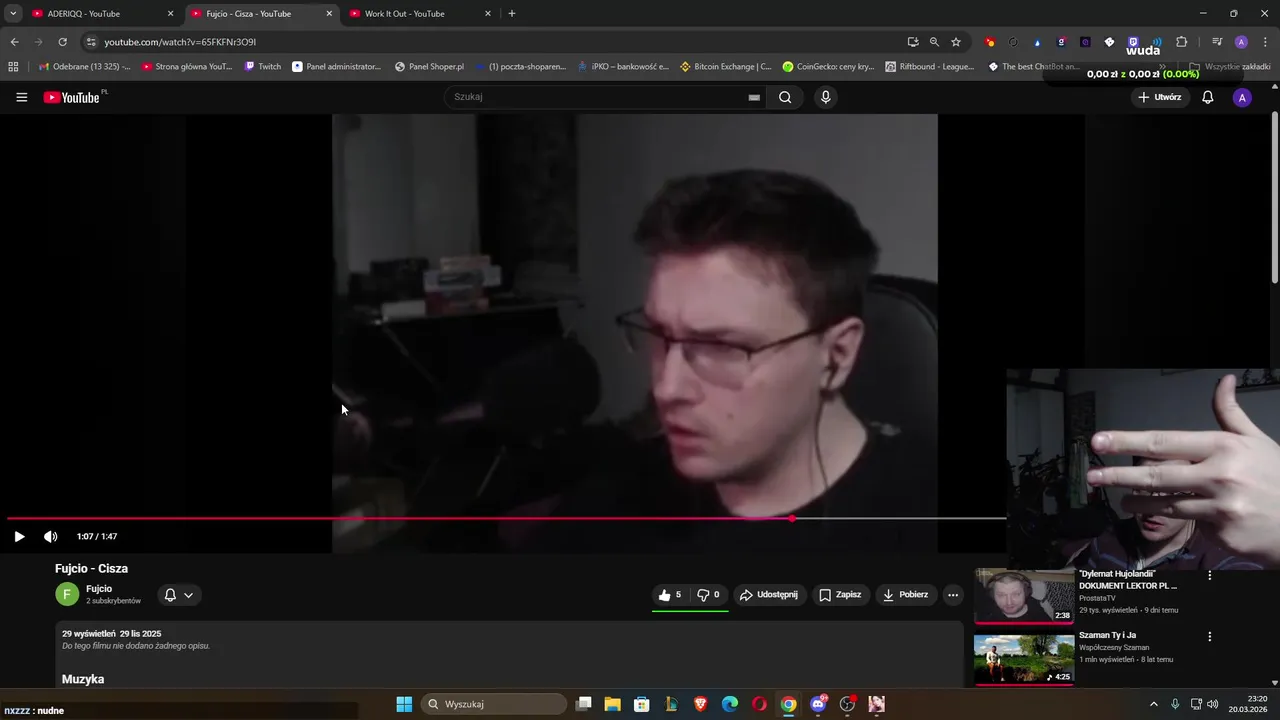The image size is (1280, 720).
Task: Open the Twitch extension icon
Action: point(1133,42)
